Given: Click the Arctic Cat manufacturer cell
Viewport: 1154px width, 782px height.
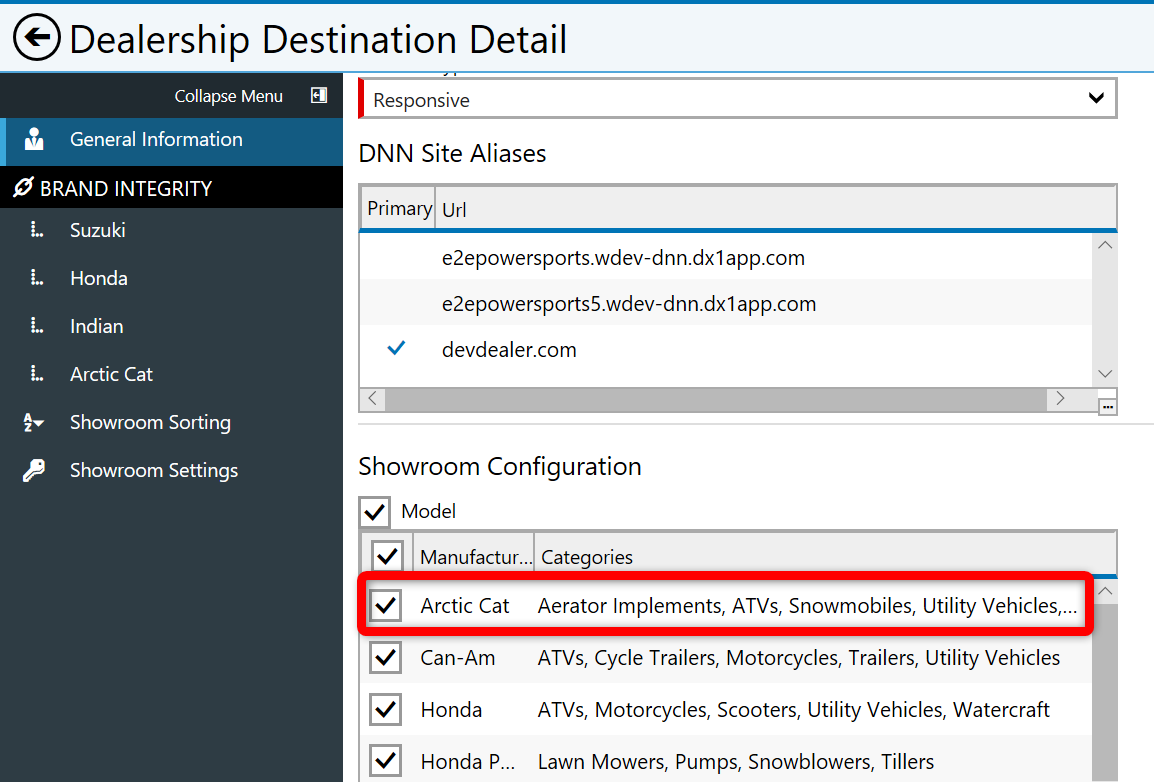Looking at the screenshot, I should coord(465,605).
